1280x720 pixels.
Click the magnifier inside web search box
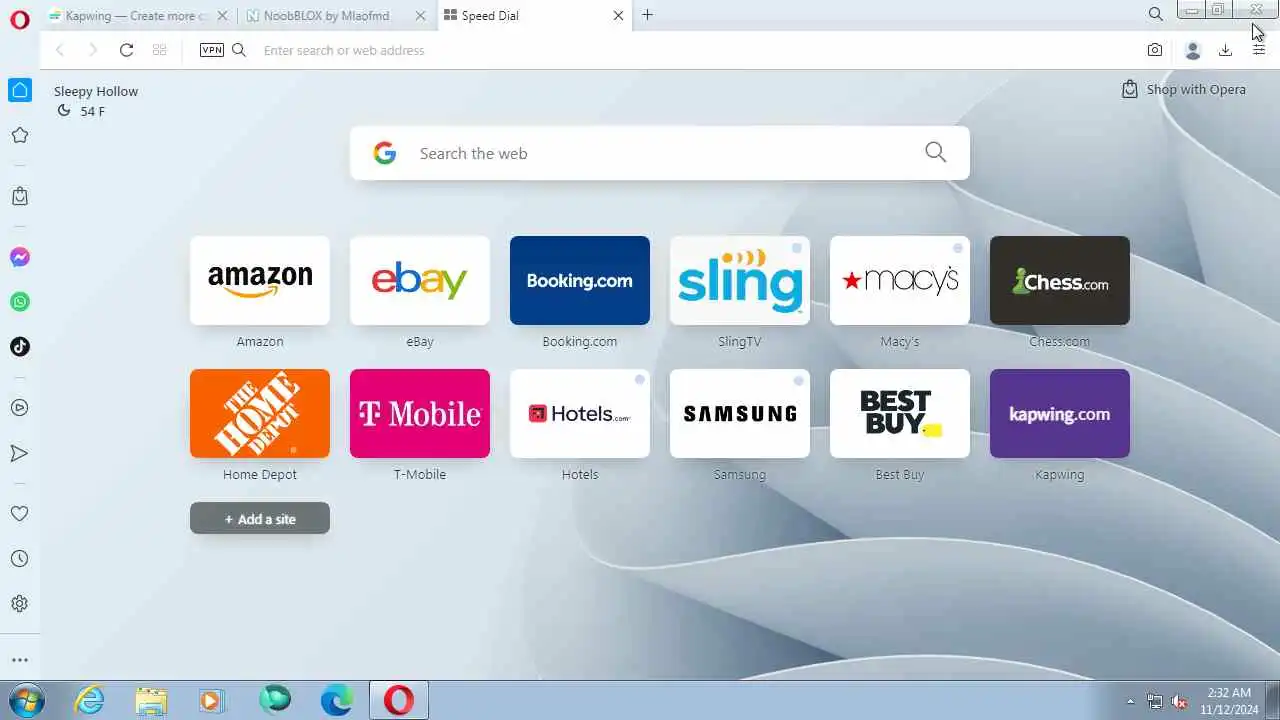935,152
